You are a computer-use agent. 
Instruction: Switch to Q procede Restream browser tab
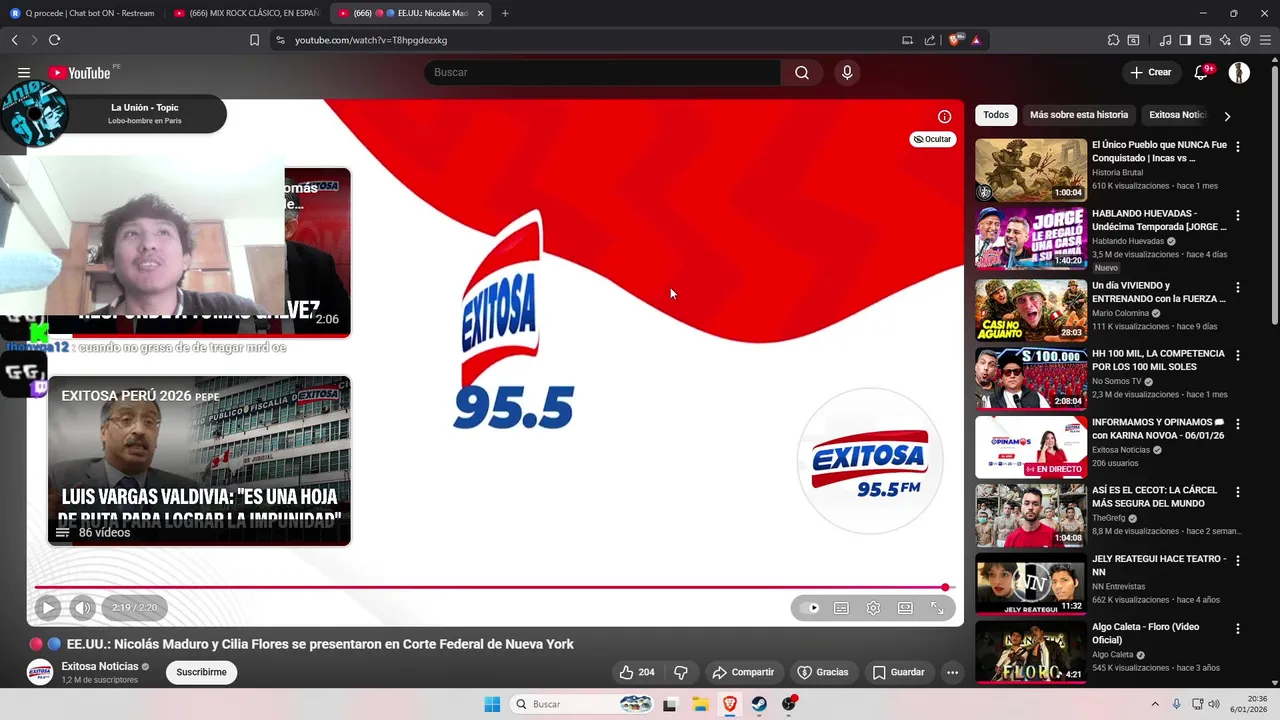(84, 13)
